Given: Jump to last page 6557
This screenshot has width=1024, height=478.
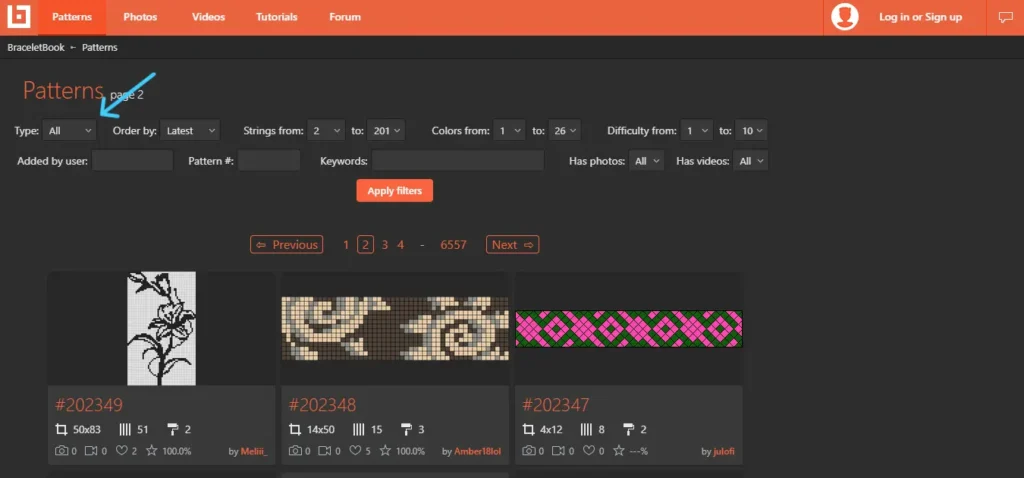Looking at the screenshot, I should pyautogui.click(x=453, y=245).
